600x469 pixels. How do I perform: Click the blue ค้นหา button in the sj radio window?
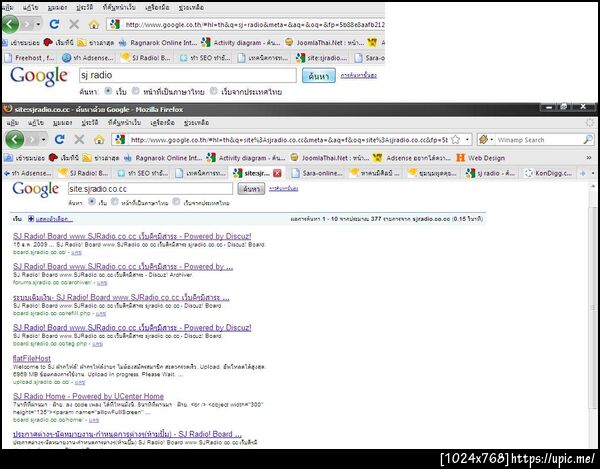point(319,76)
